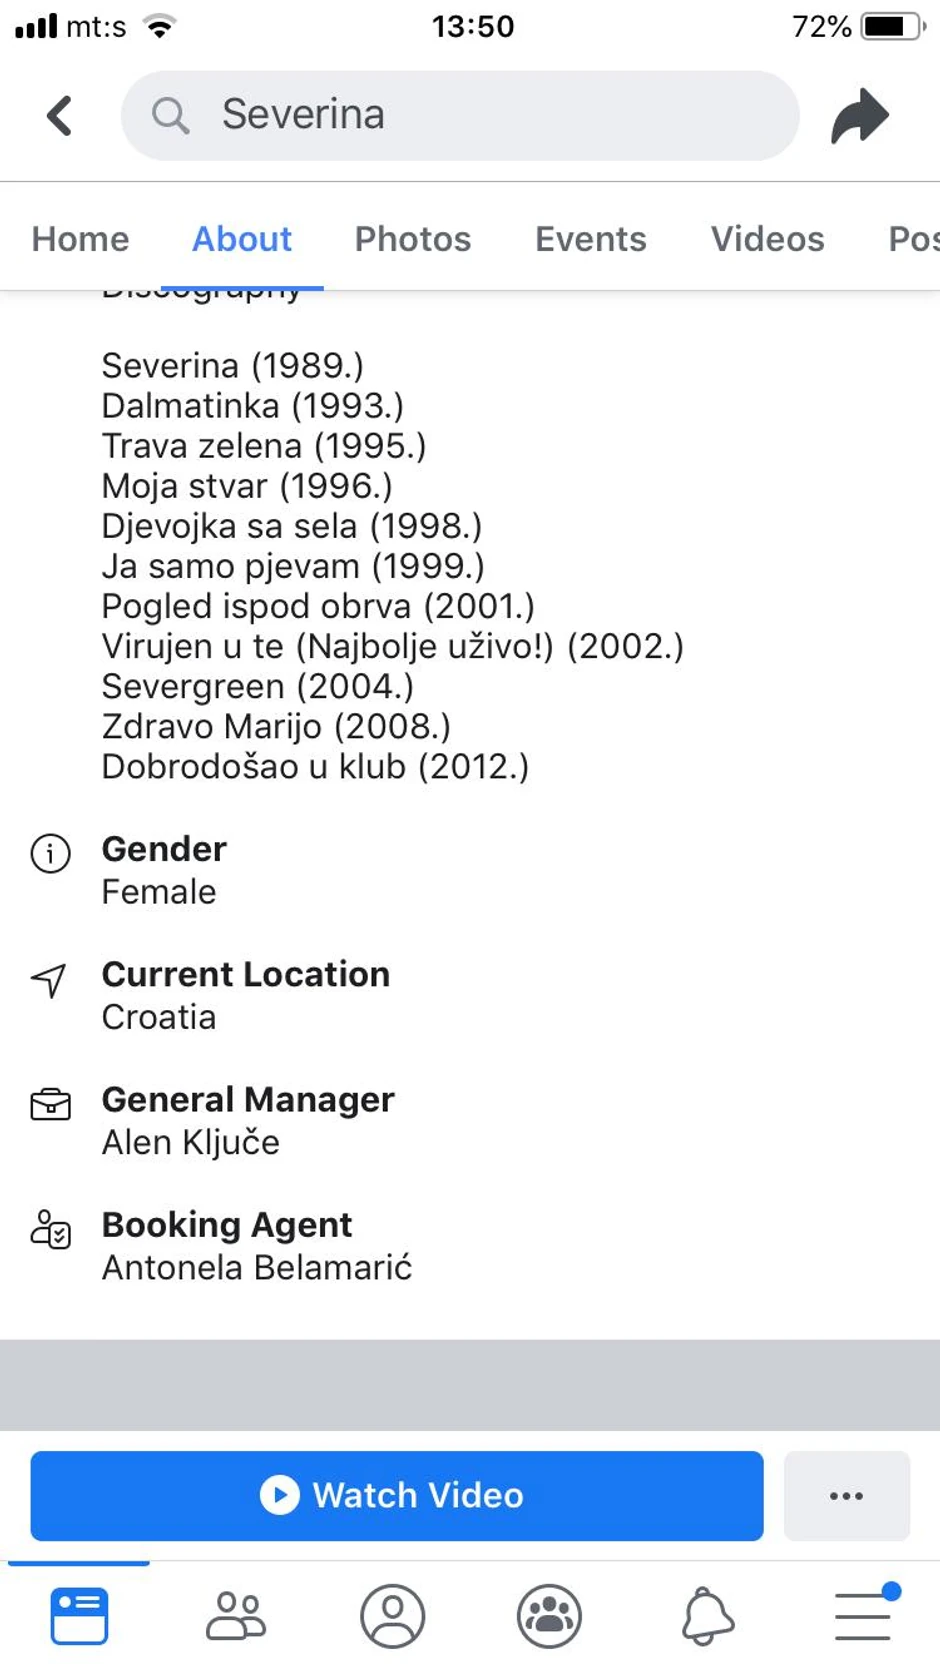Open the Friends icon in bottom bar
940x1671 pixels.
coord(236,1615)
